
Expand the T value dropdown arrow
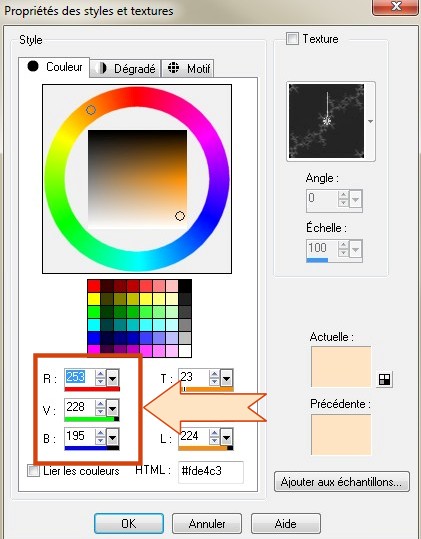[226, 378]
